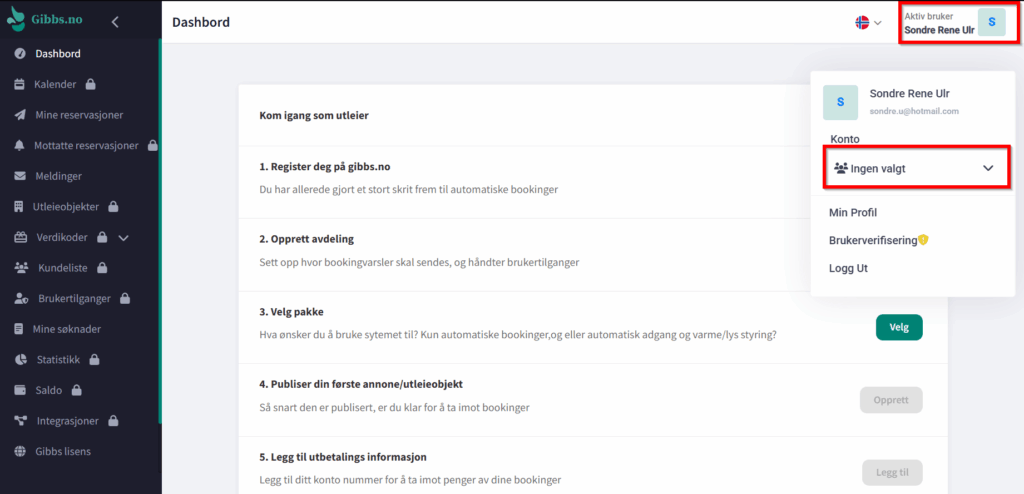Click the user avatar in the top bar
The image size is (1024, 494).
[991, 22]
